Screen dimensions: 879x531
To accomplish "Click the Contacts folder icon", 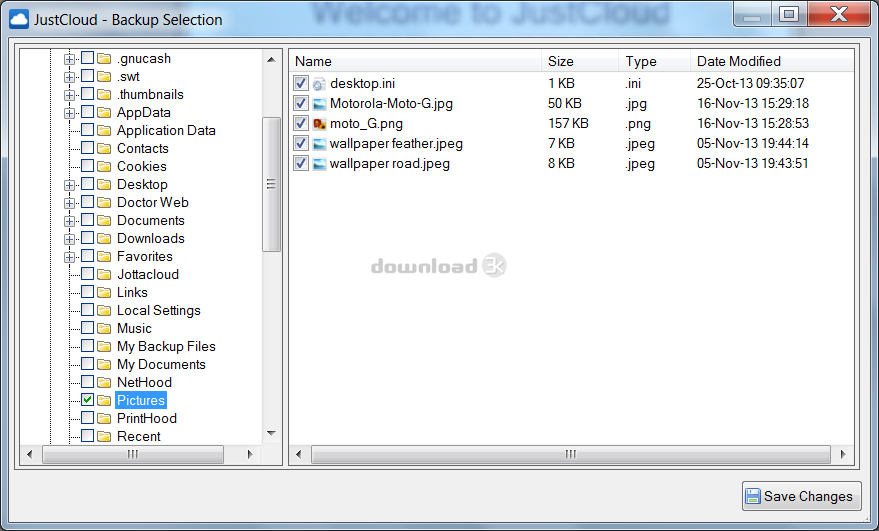I will [104, 148].
